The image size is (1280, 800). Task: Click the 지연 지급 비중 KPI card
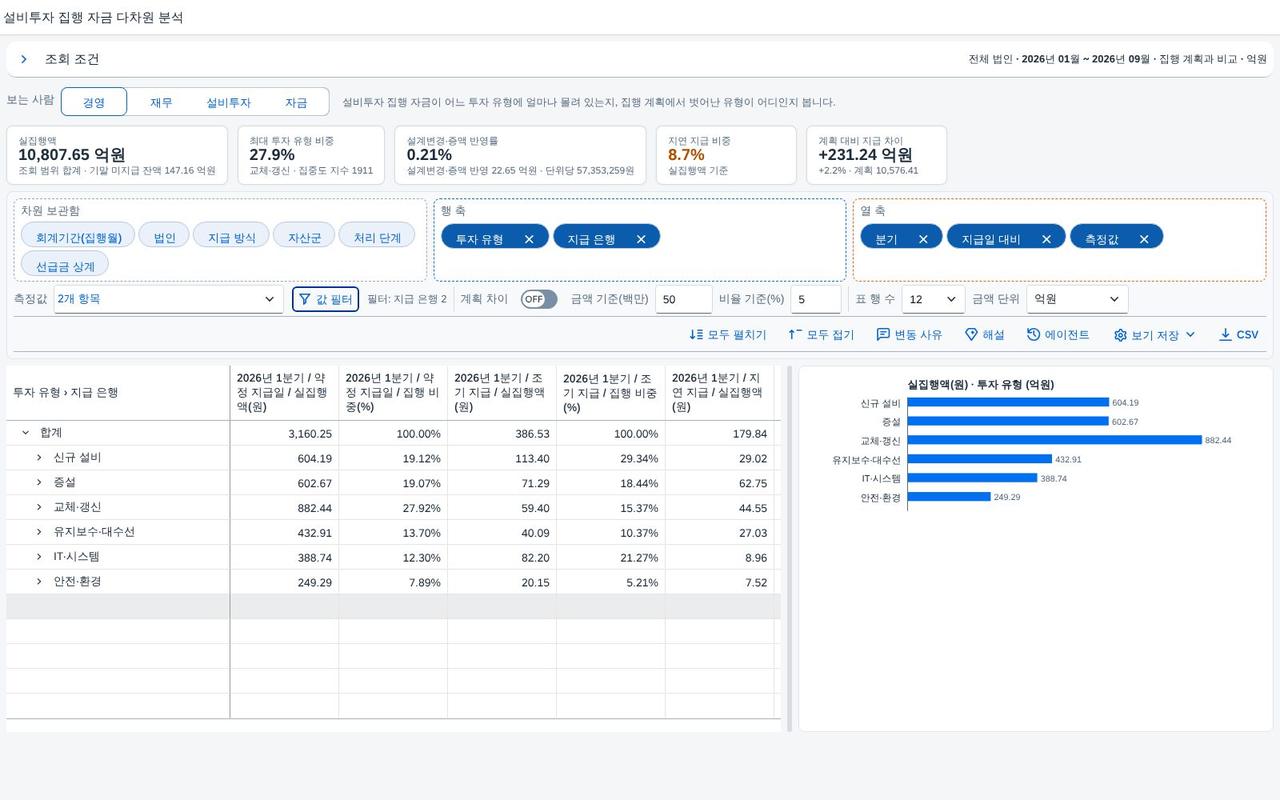pos(726,155)
